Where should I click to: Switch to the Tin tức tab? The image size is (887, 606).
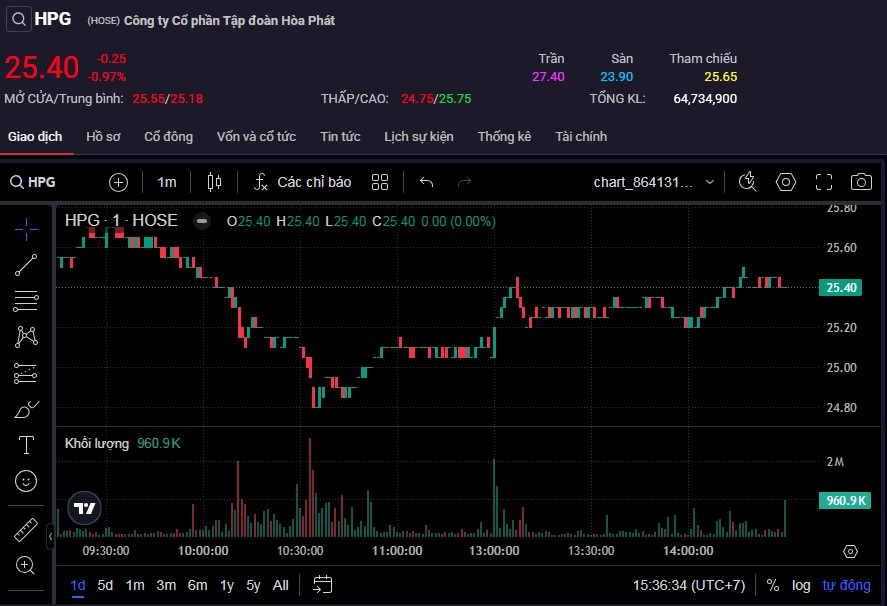340,137
